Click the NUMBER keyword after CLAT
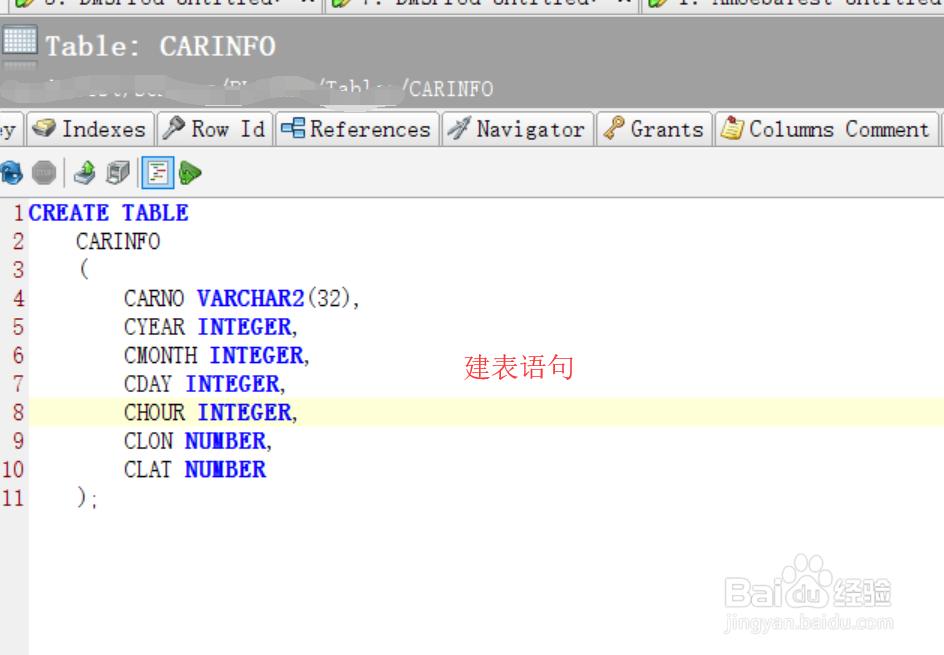The height and width of the screenshot is (655, 944). [225, 470]
